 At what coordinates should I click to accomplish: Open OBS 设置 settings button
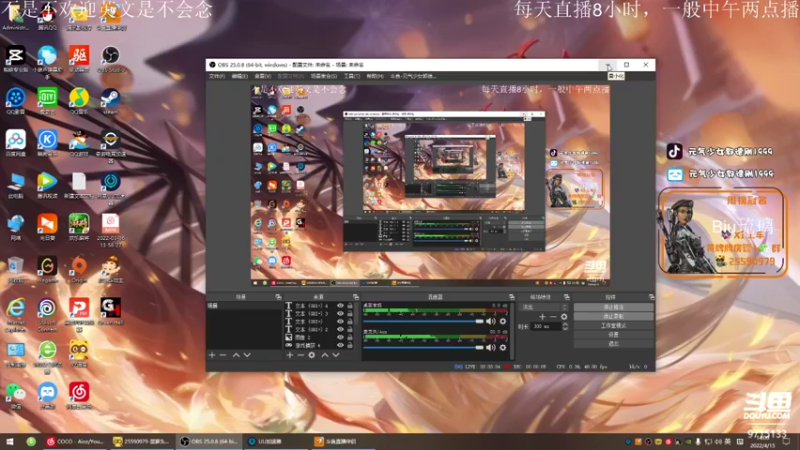tap(613, 335)
